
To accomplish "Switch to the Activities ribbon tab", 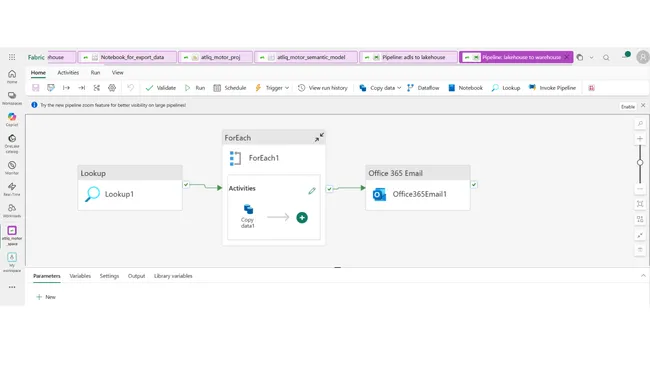I will point(68,73).
